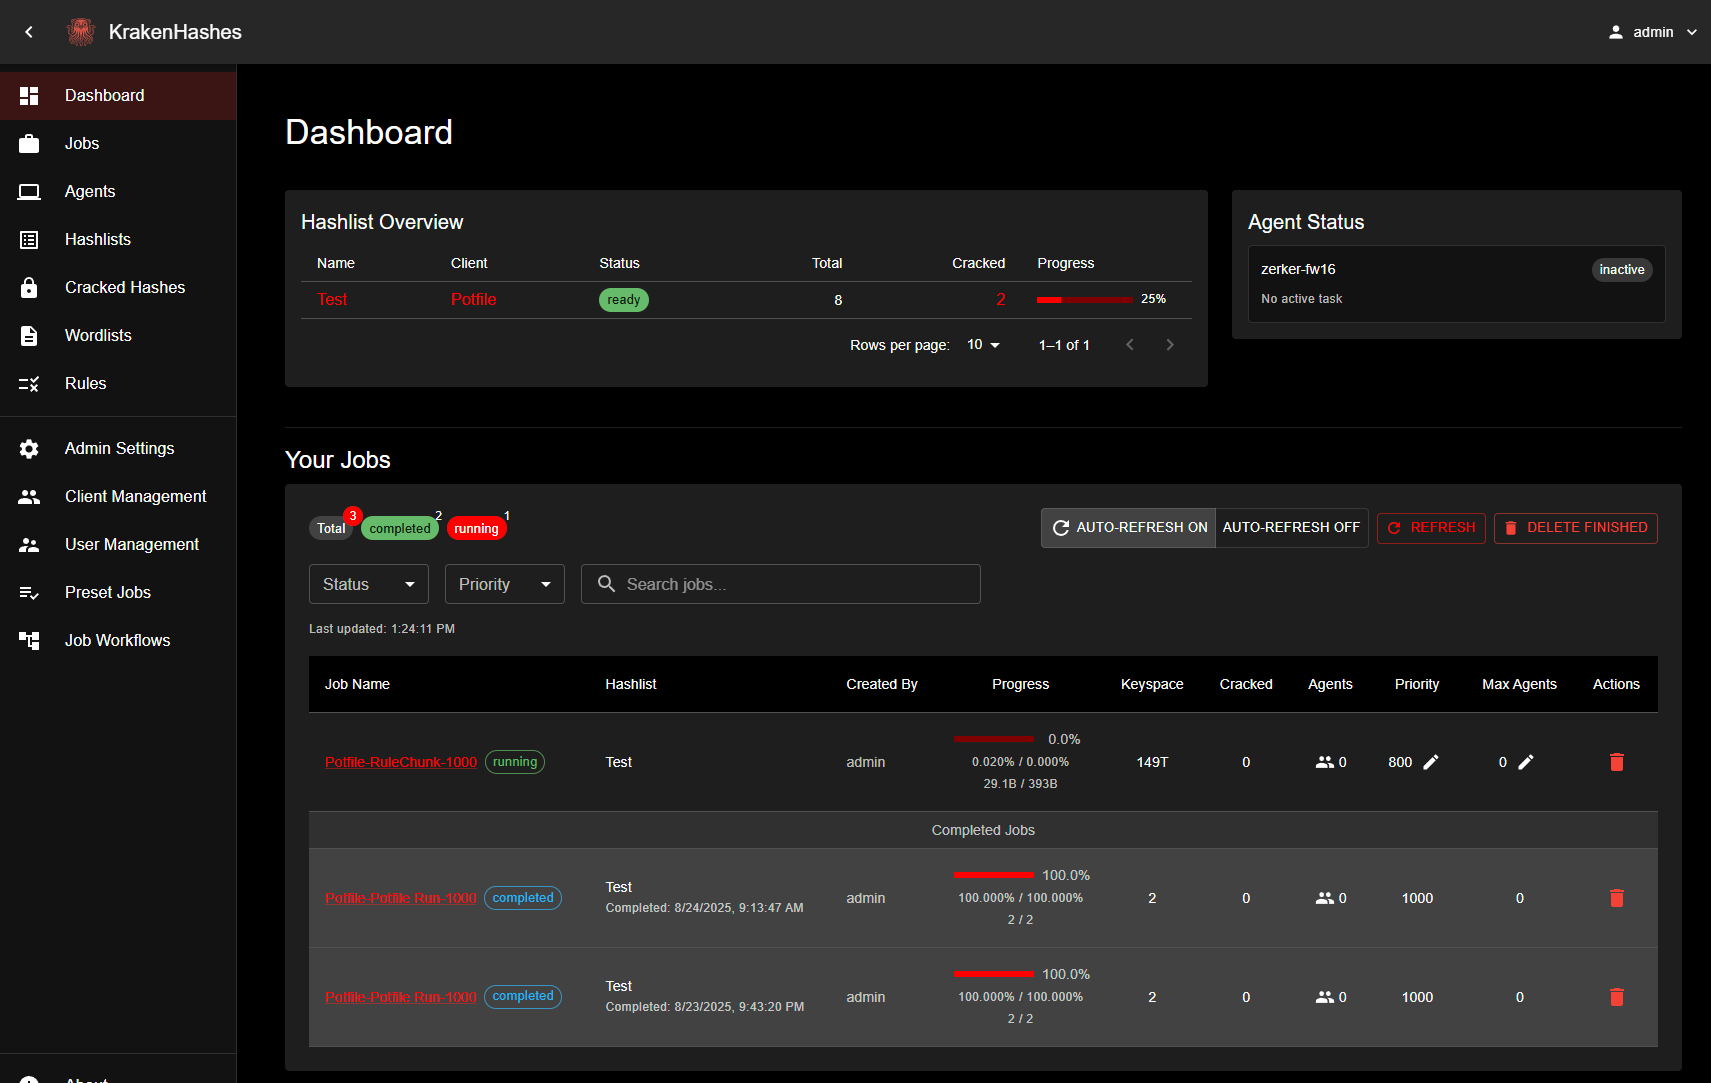Open Admin Settings gear icon
This screenshot has height=1083, width=1711.
(29, 448)
